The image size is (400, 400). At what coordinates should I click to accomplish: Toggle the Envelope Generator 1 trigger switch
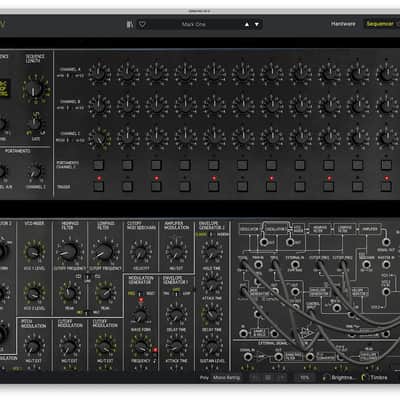click(x=176, y=294)
